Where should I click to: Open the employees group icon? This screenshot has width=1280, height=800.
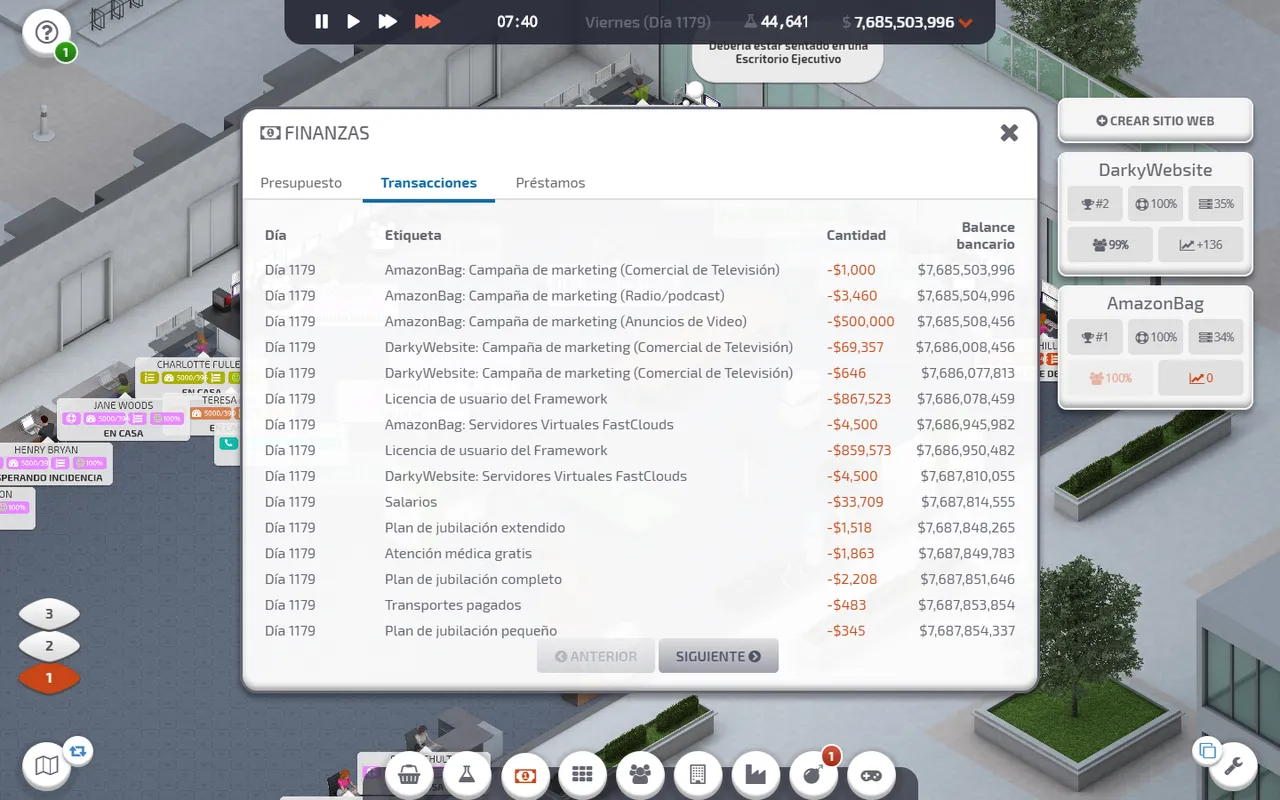click(x=641, y=774)
